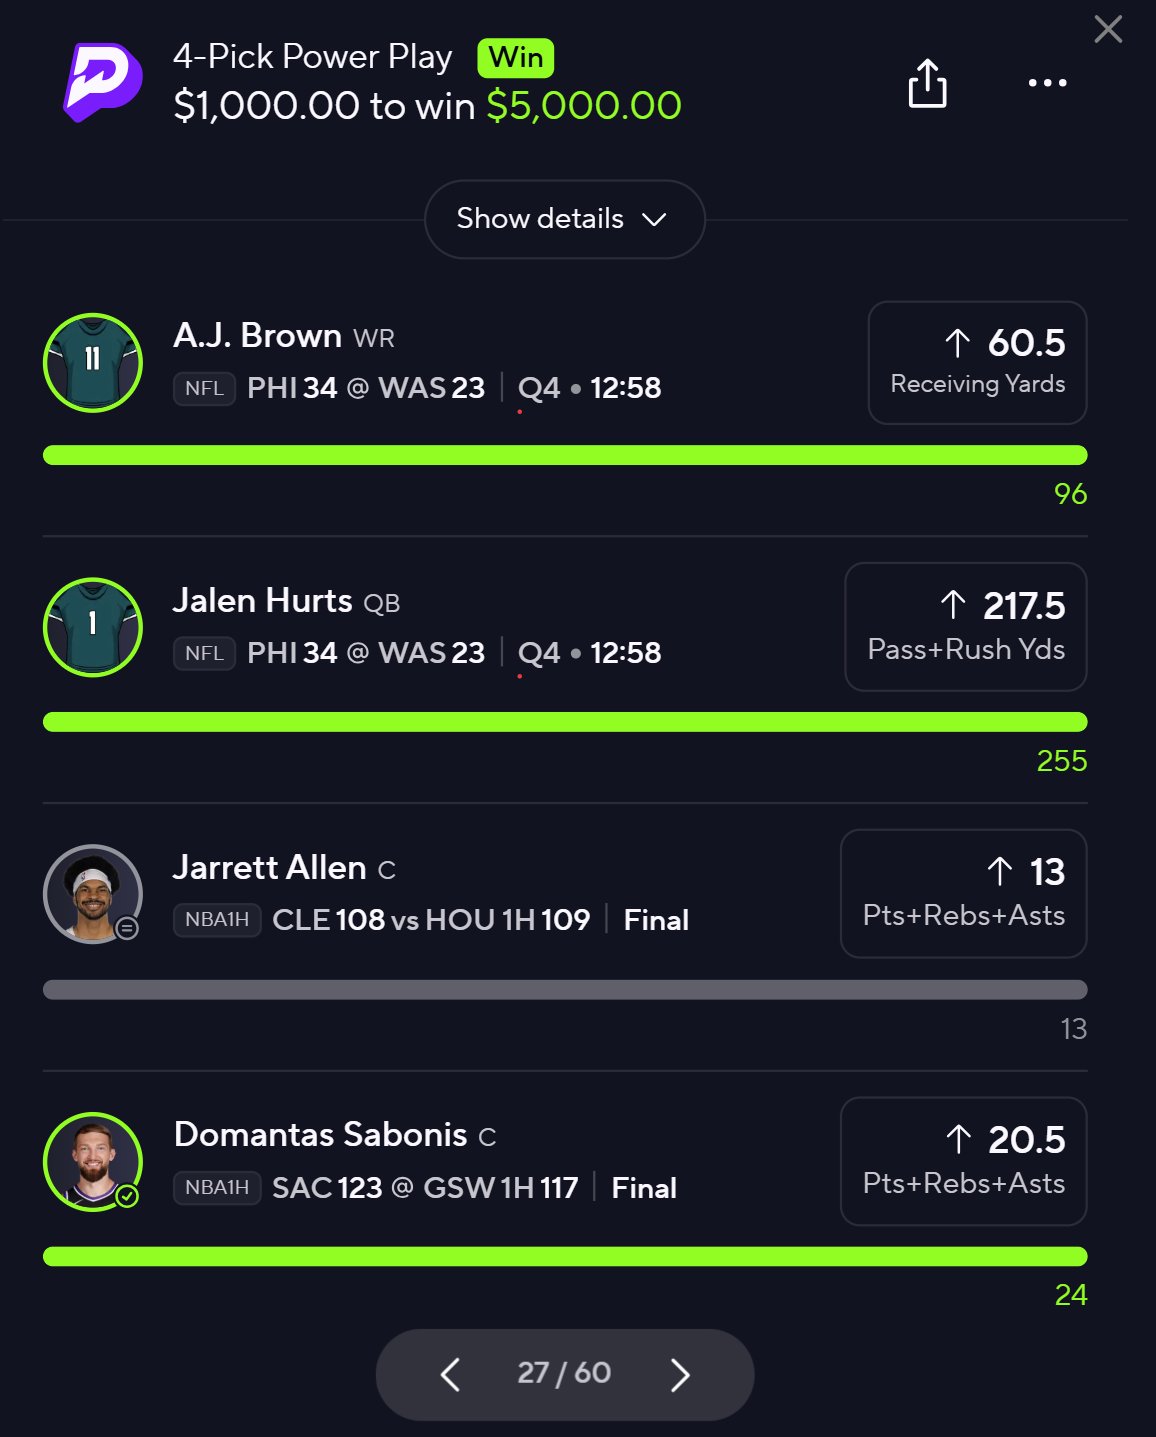Click A.J. Brown's green progress bar
This screenshot has width=1156, height=1437.
click(565, 455)
